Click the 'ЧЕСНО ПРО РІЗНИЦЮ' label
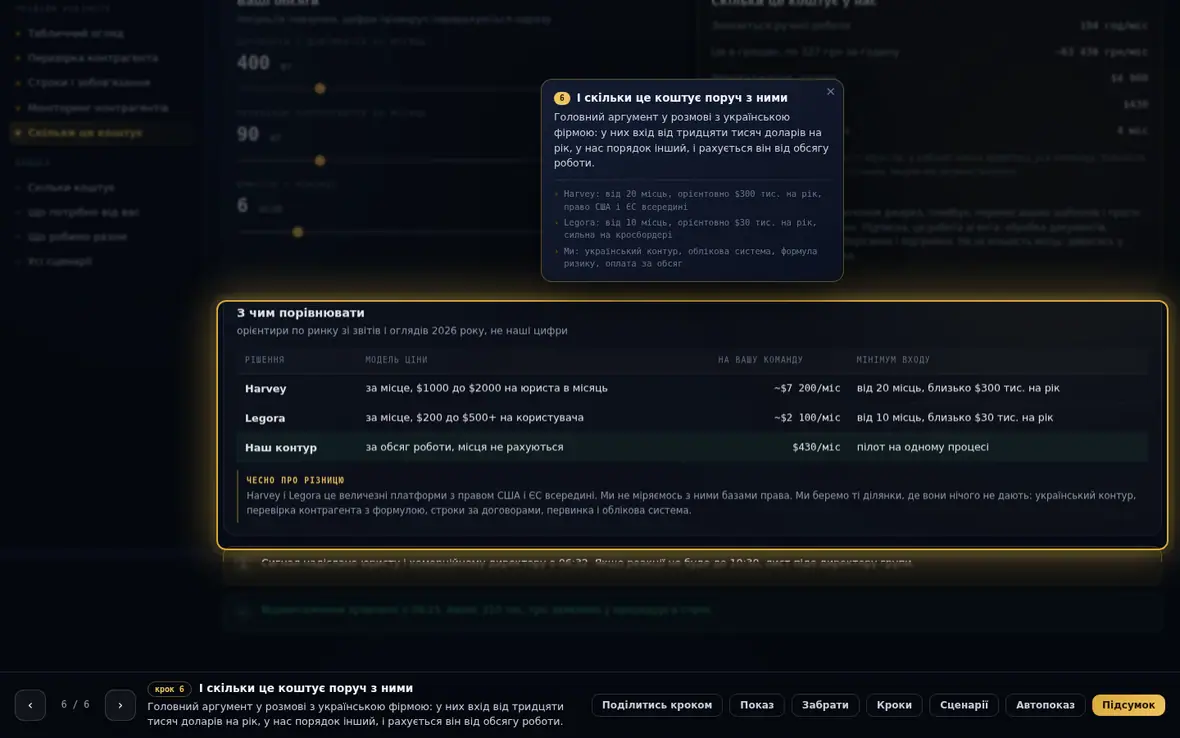Screen dimensions: 1180x738 pos(295,480)
